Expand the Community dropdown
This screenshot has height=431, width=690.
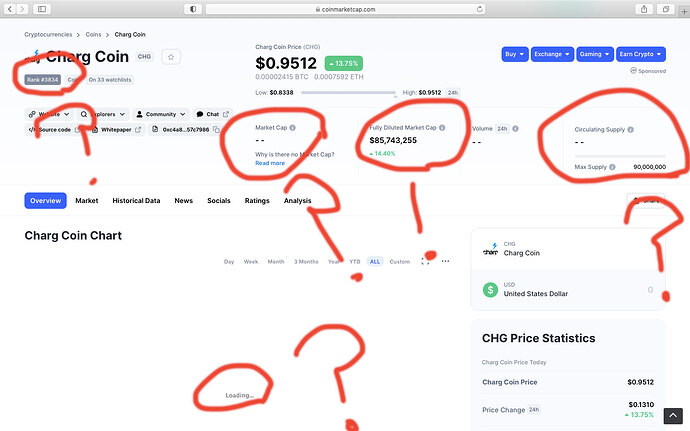[x=161, y=114]
